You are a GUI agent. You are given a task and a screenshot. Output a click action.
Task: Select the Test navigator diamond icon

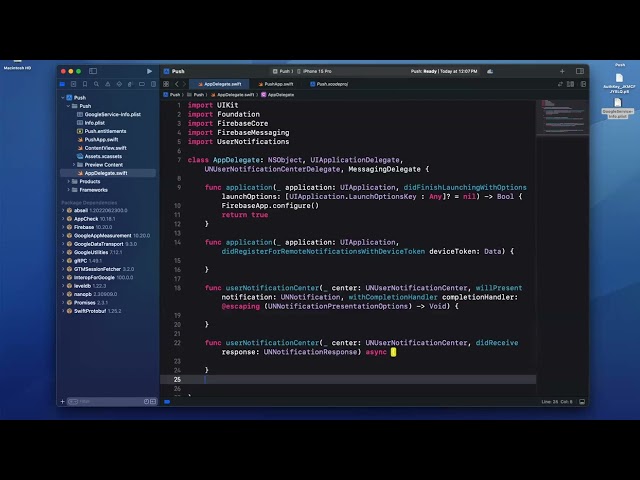click(119, 84)
